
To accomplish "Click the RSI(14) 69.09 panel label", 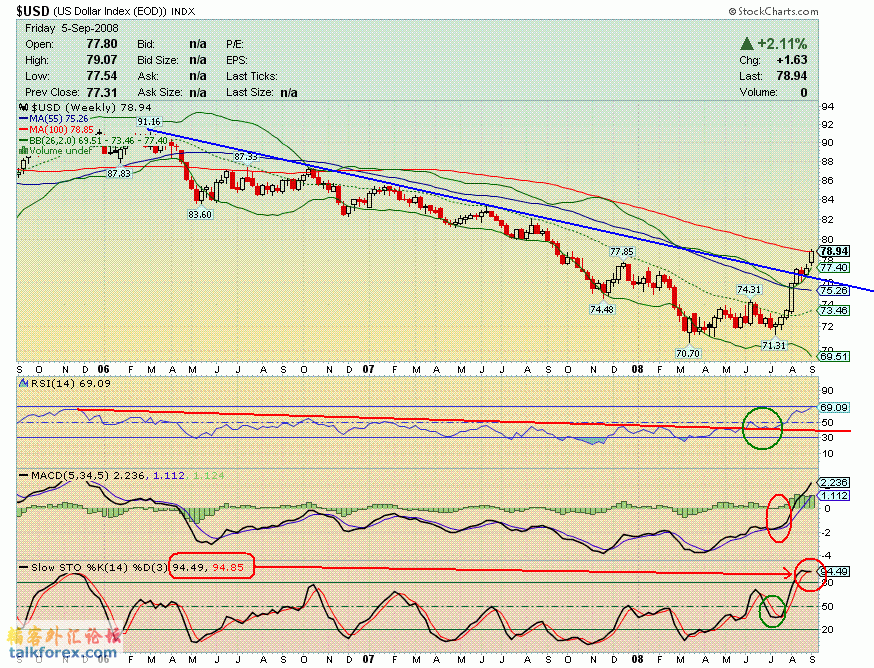I will click(x=65, y=383).
